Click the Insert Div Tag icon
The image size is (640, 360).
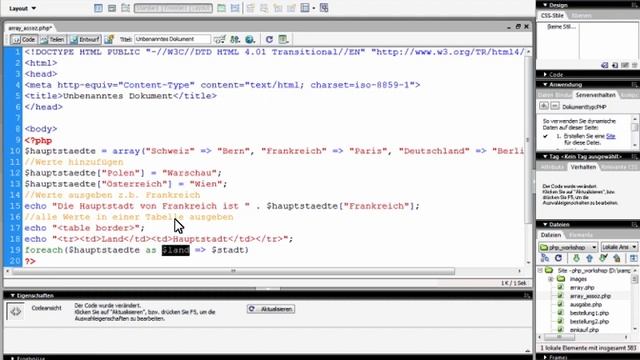(x=112, y=8)
